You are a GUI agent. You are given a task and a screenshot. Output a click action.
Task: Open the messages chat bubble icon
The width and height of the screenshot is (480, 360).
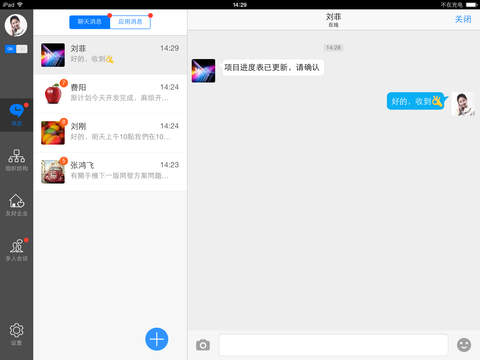click(x=16, y=111)
